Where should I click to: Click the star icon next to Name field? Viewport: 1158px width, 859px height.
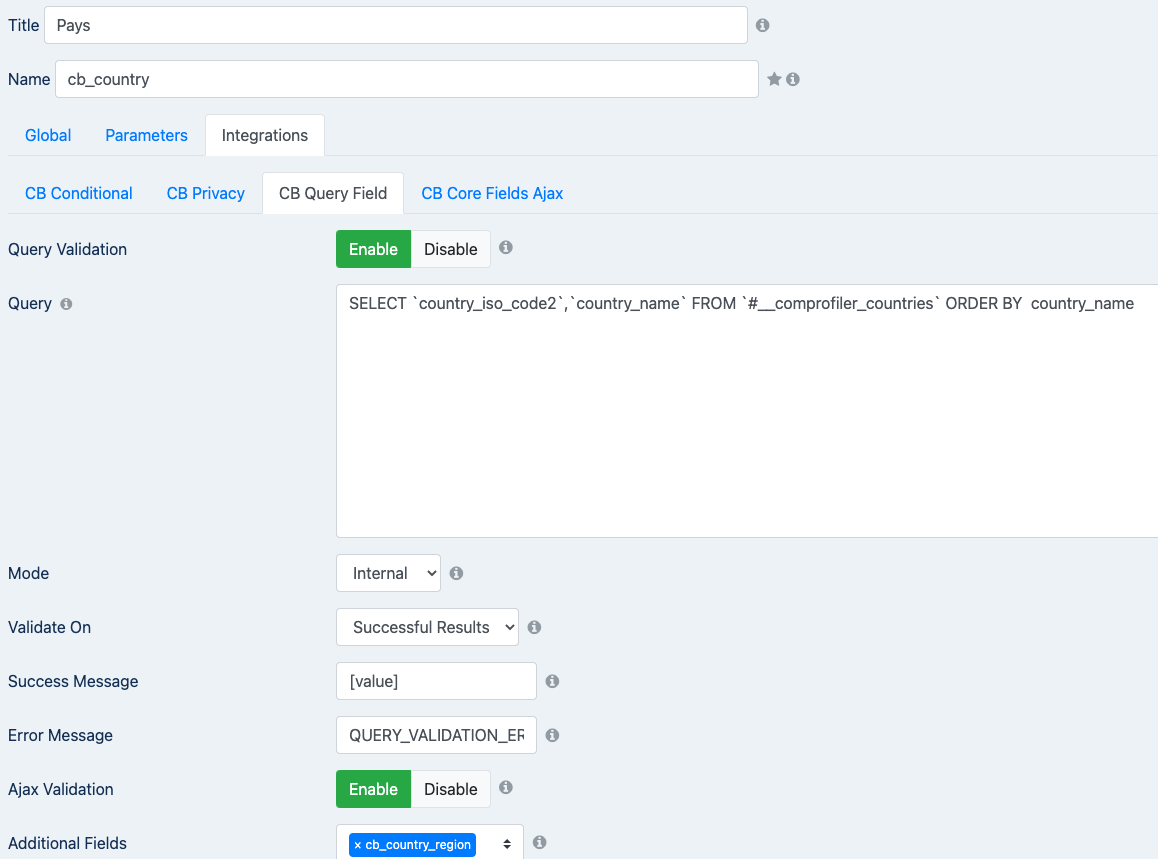[774, 79]
